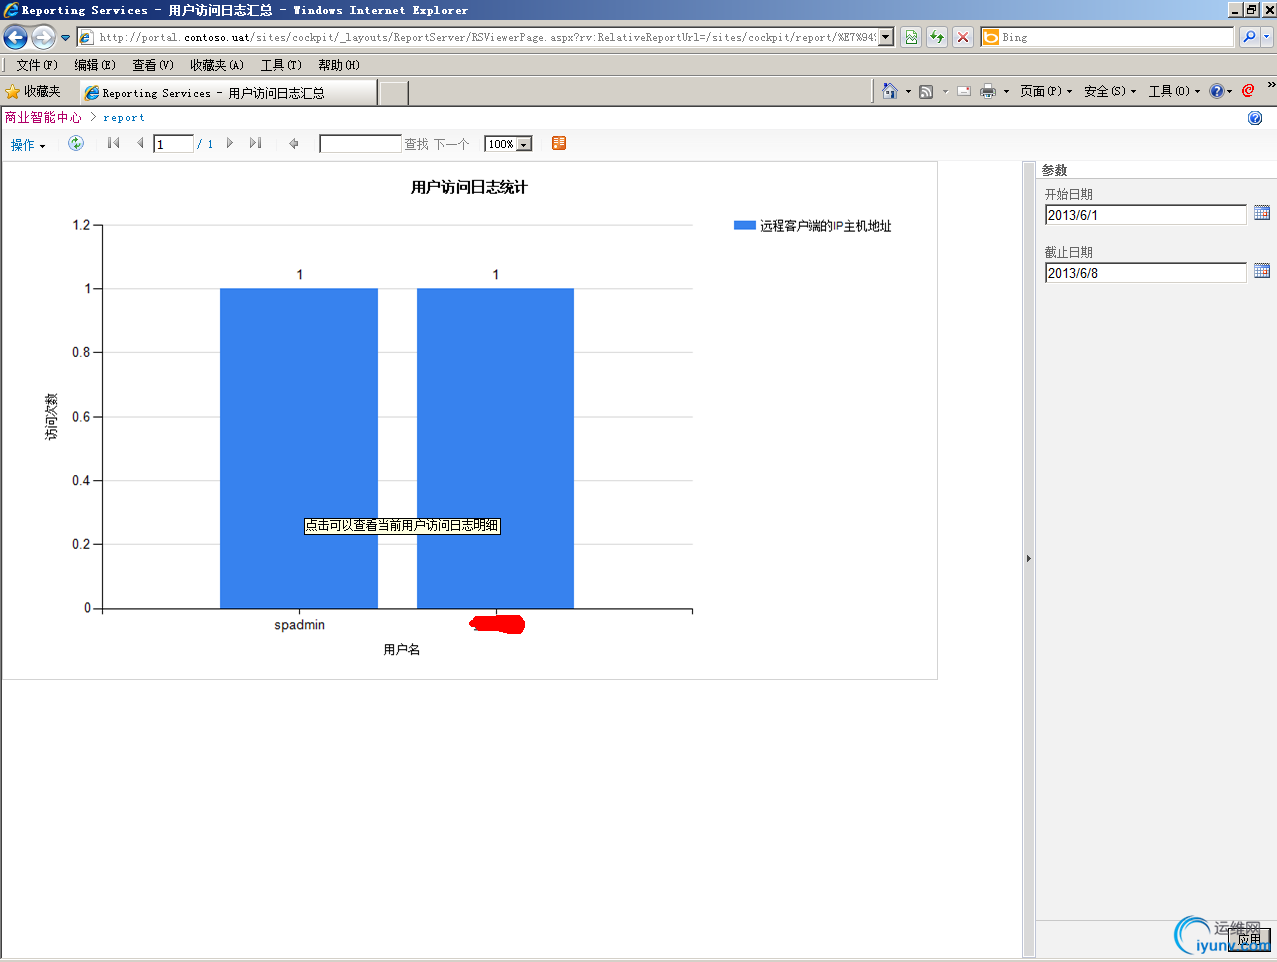This screenshot has height=962, width=1277.
Task: Go to first report page icon
Action: 113,143
